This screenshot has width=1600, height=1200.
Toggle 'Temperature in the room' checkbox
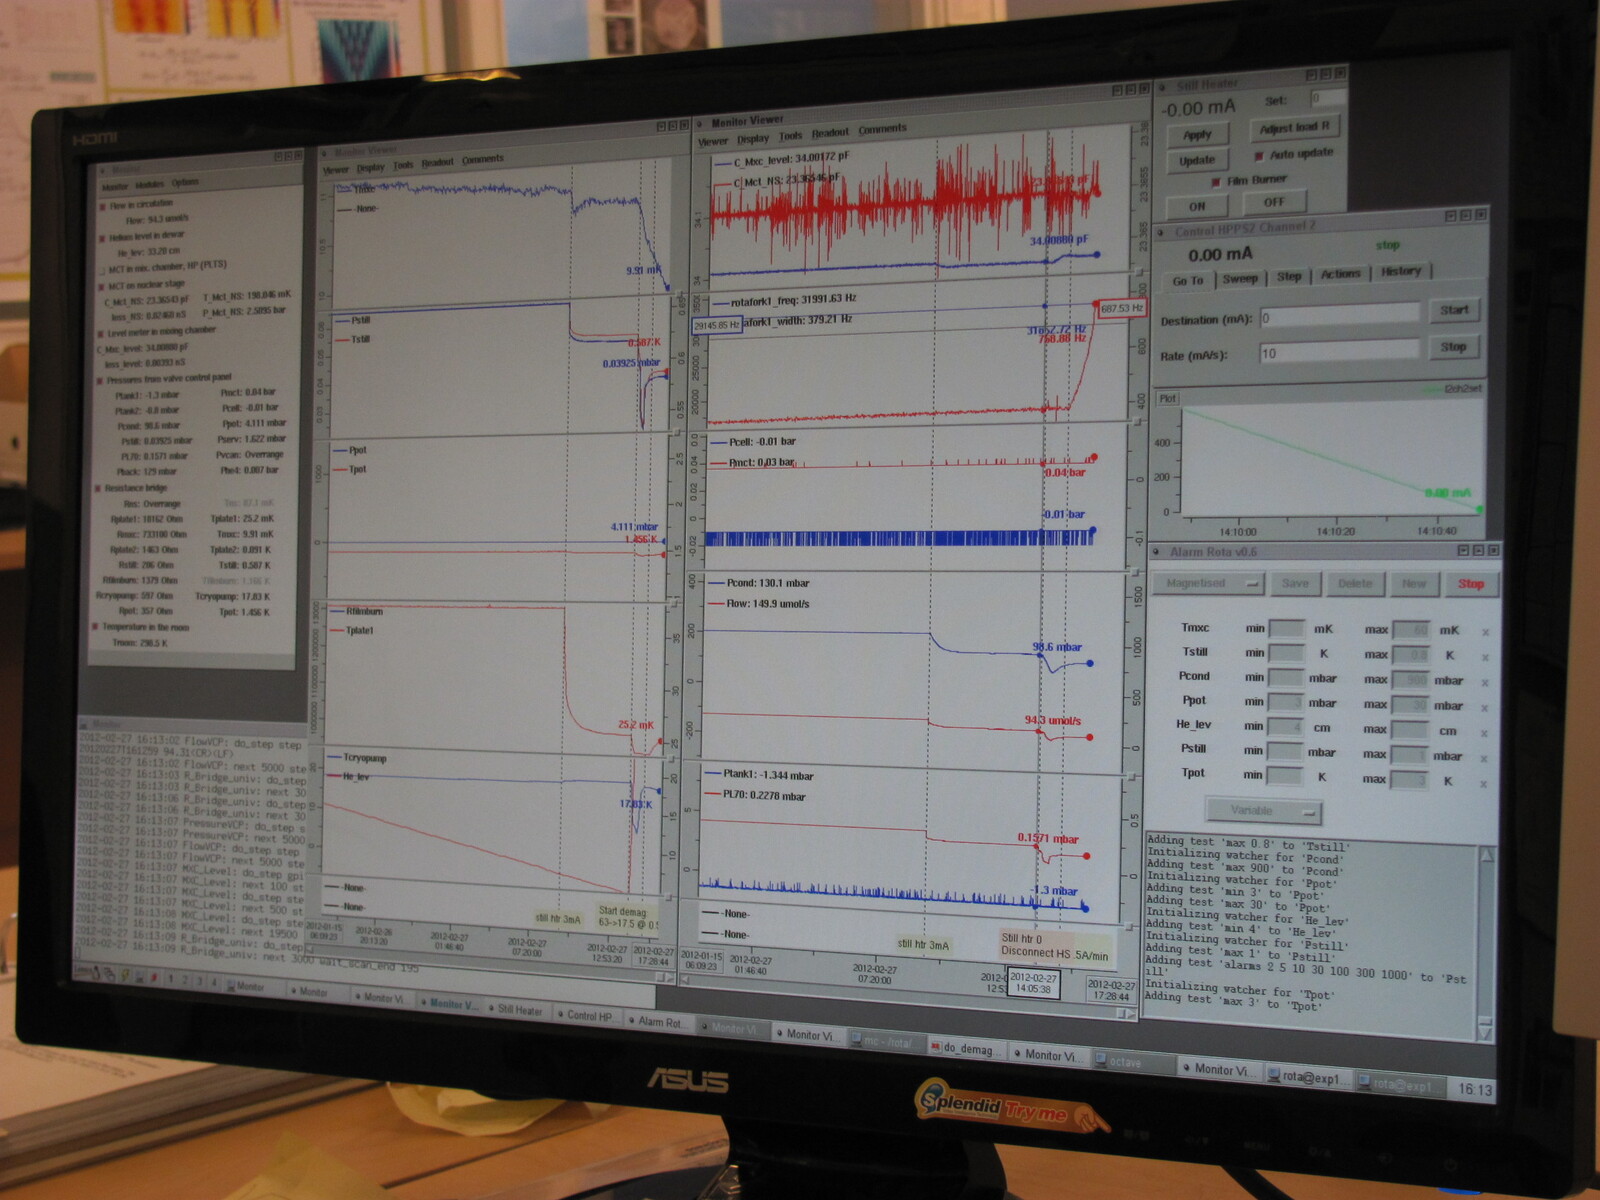click(96, 627)
